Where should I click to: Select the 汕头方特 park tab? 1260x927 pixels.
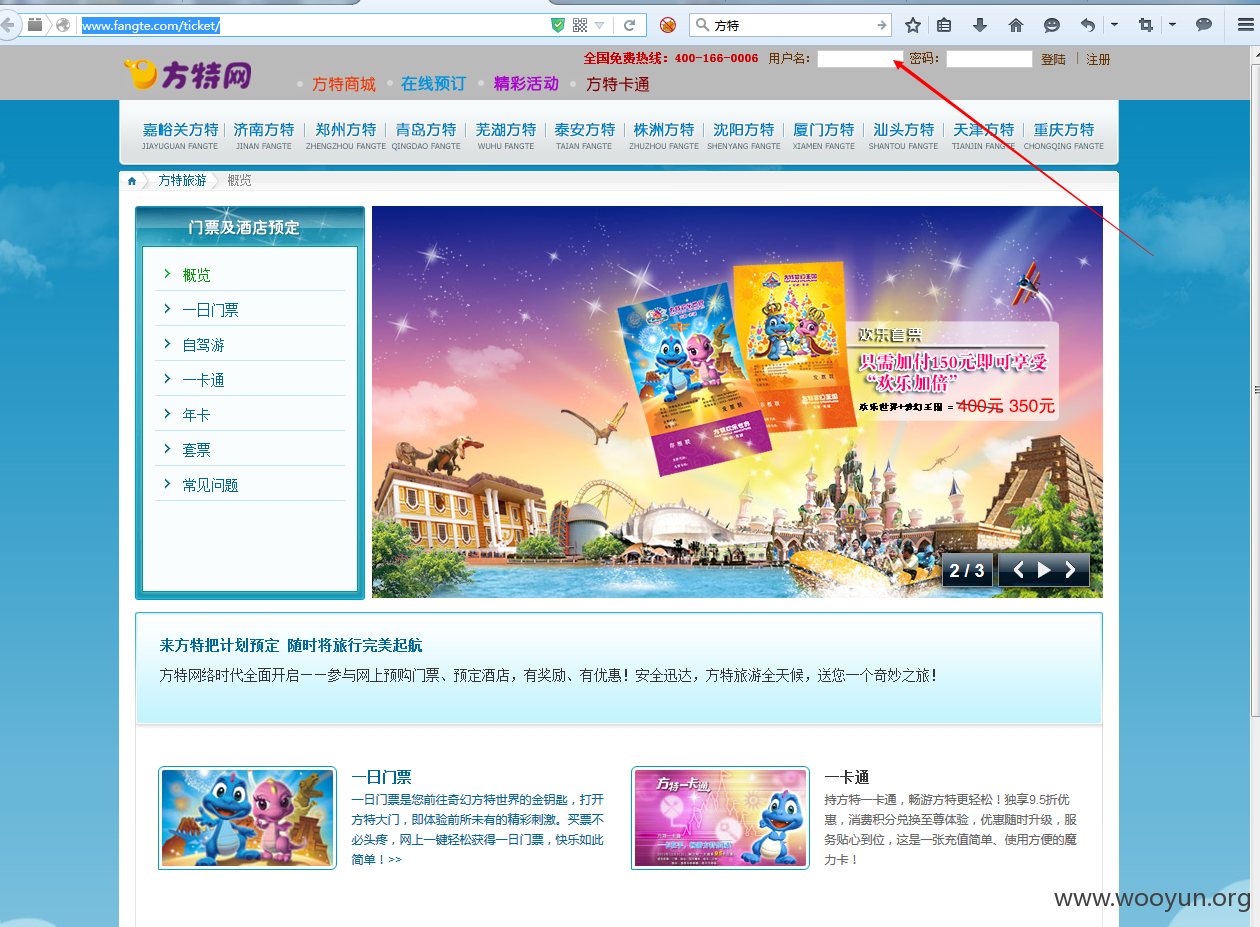(x=904, y=135)
